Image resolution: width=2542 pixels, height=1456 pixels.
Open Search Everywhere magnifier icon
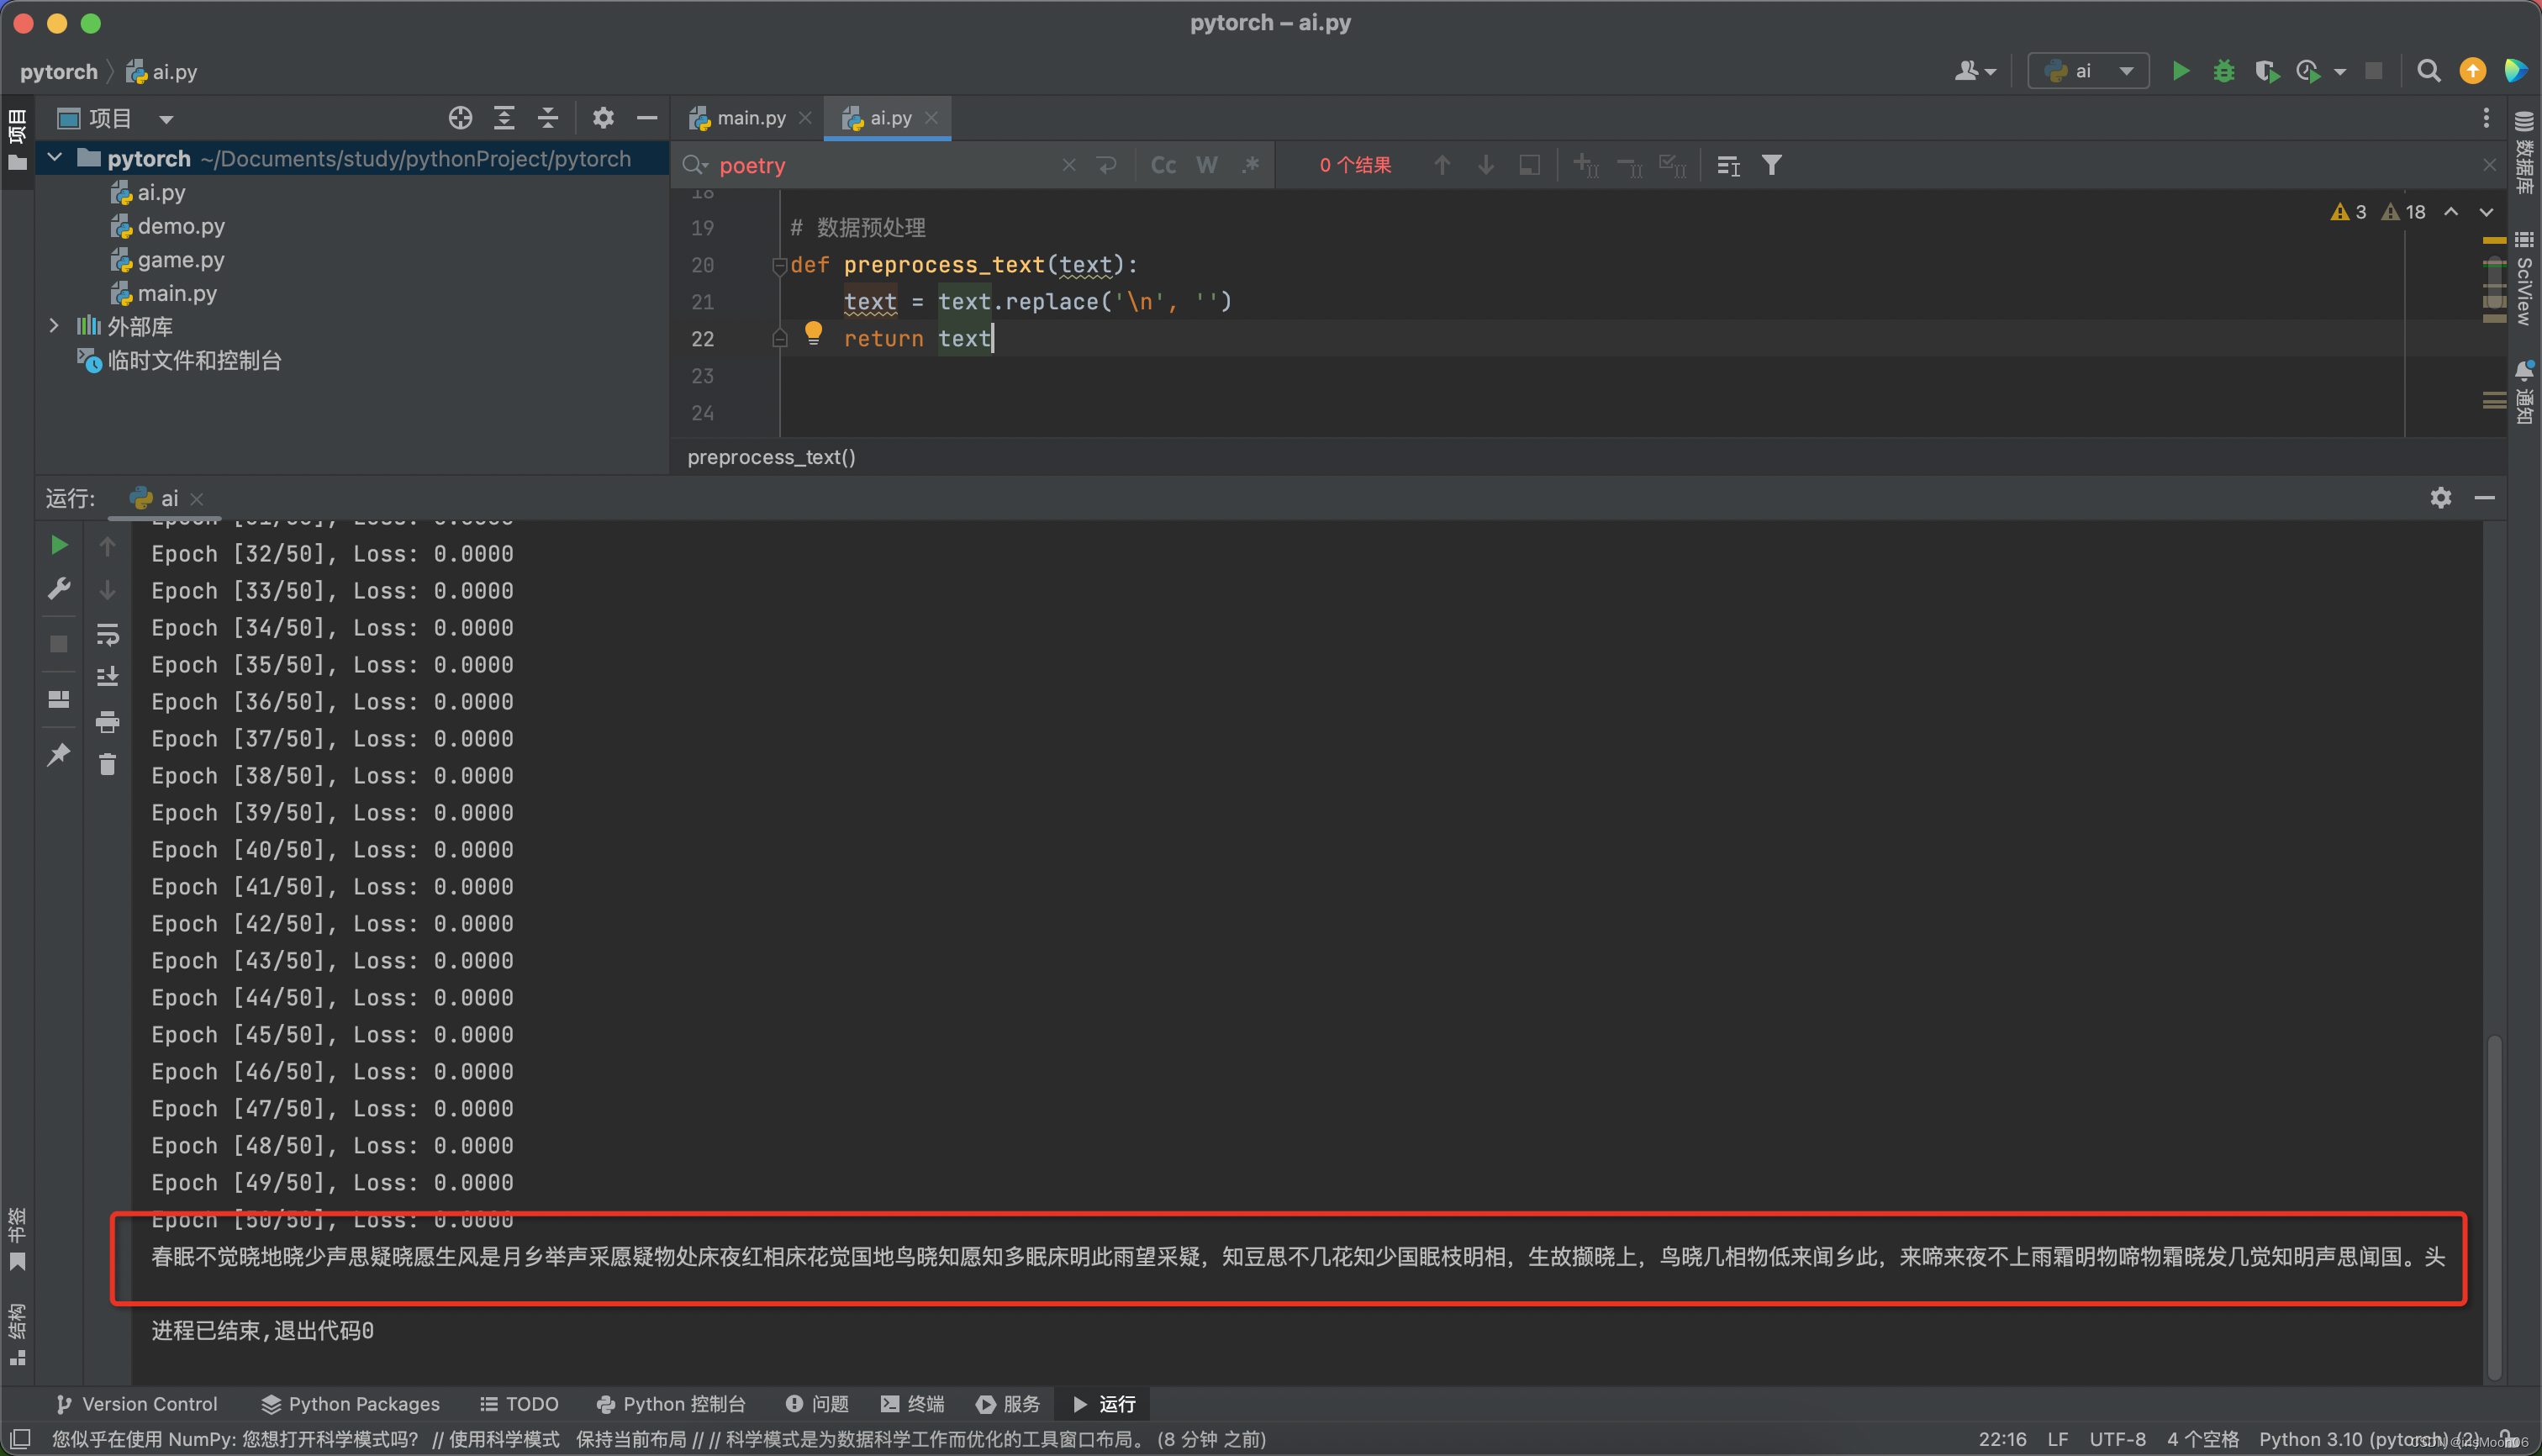(2428, 71)
